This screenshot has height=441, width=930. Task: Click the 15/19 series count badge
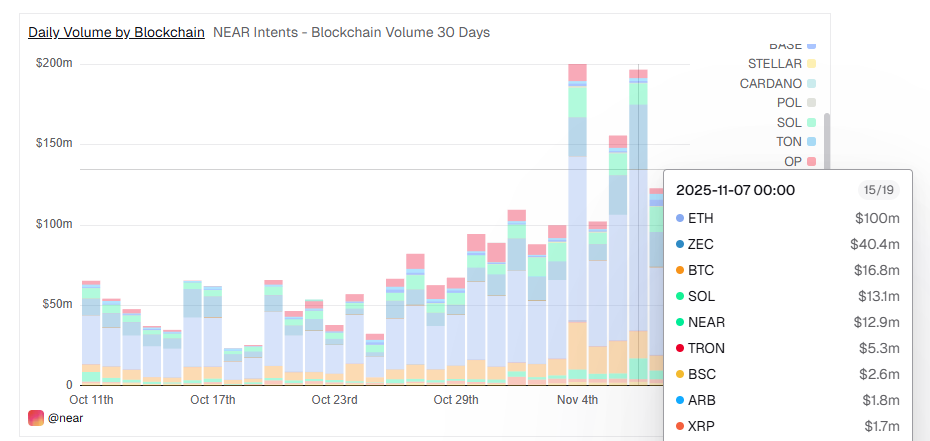click(880, 190)
